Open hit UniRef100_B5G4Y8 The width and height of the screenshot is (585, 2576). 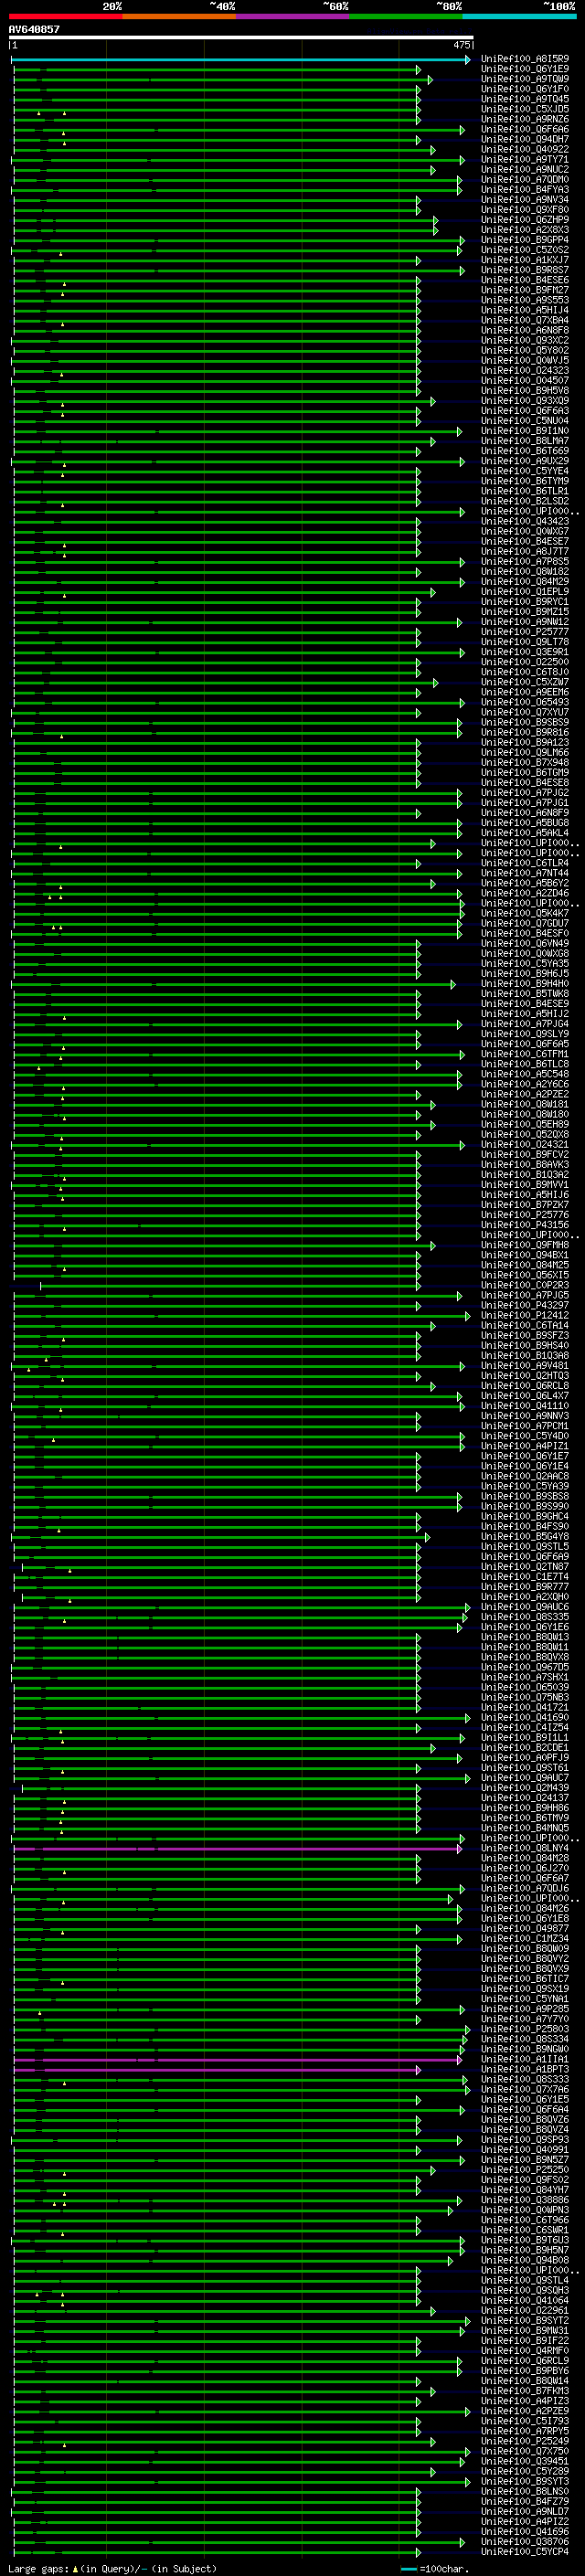[x=525, y=1536]
